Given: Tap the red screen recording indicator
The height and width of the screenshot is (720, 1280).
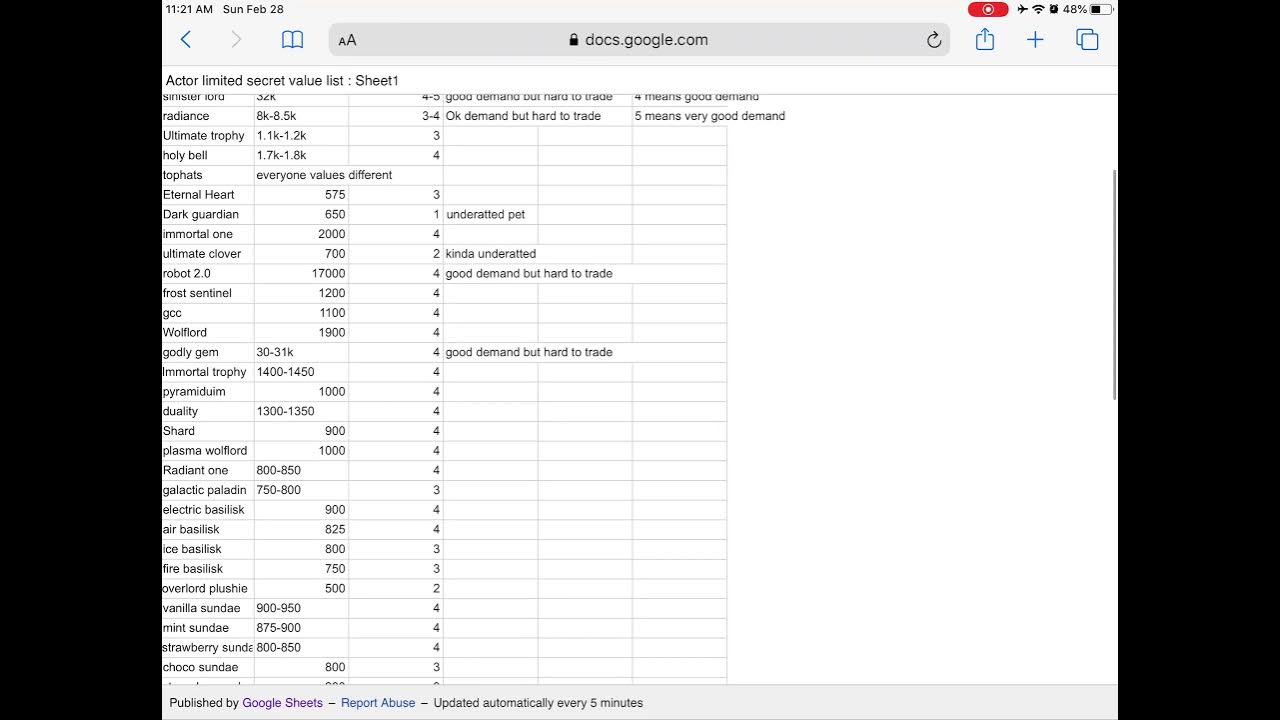Looking at the screenshot, I should click(988, 9).
